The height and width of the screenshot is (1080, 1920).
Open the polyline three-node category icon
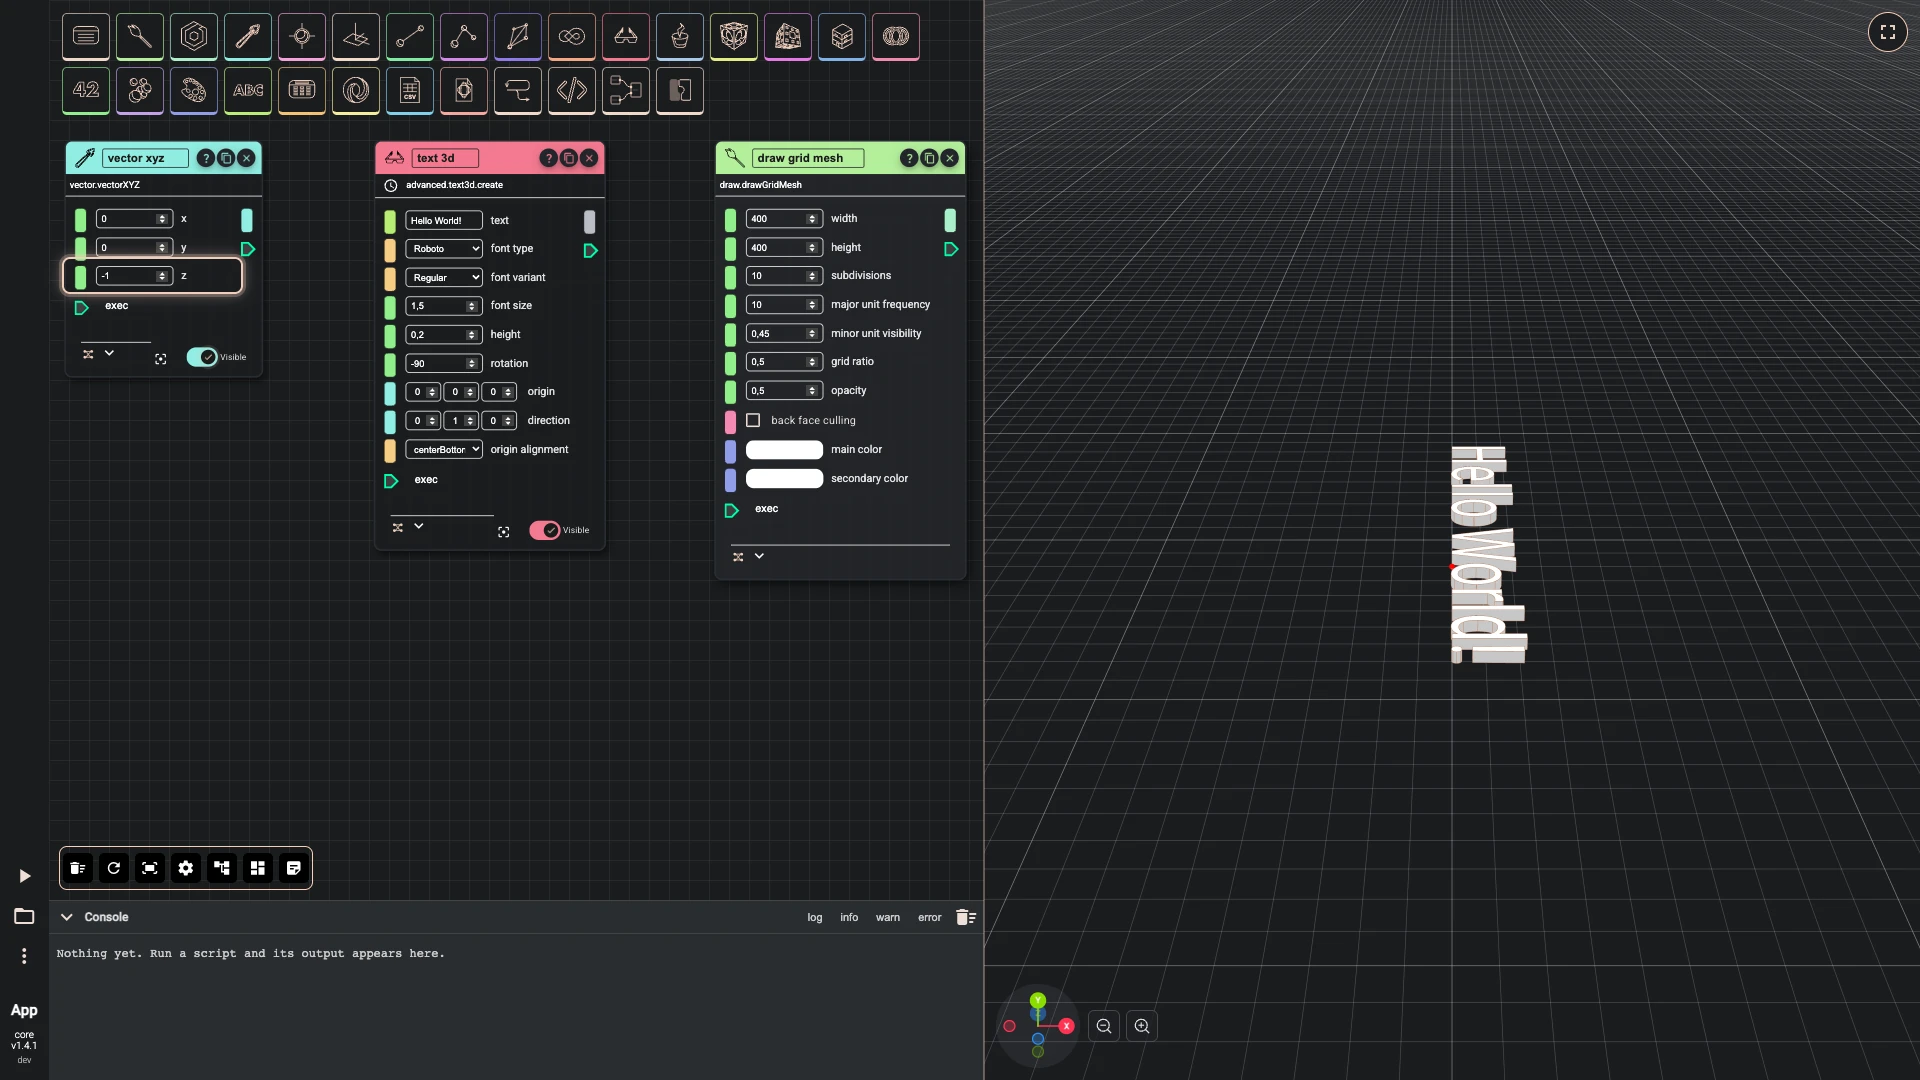464,36
